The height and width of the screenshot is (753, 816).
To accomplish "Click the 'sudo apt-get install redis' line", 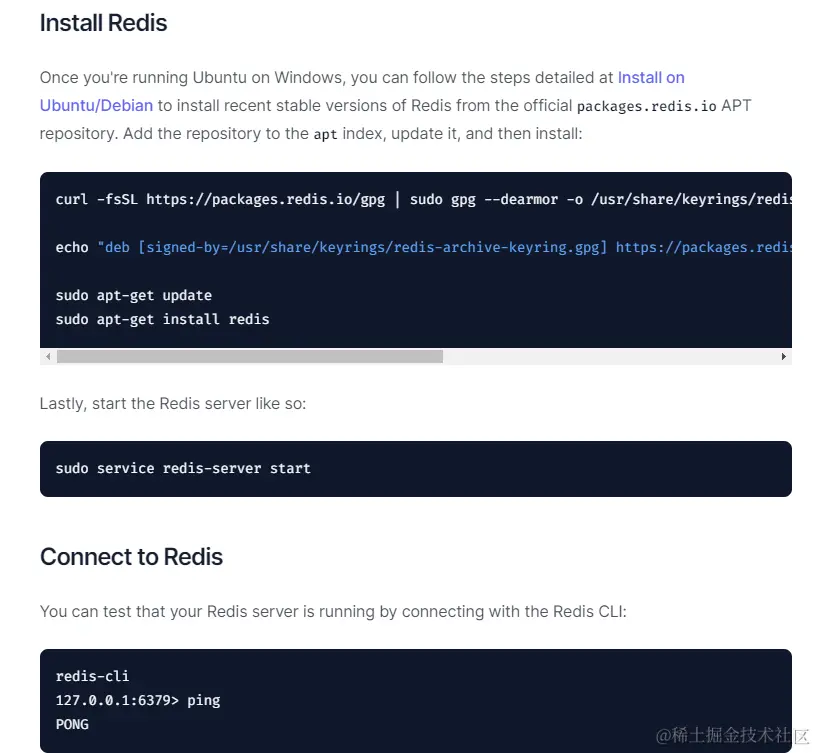I will point(162,319).
